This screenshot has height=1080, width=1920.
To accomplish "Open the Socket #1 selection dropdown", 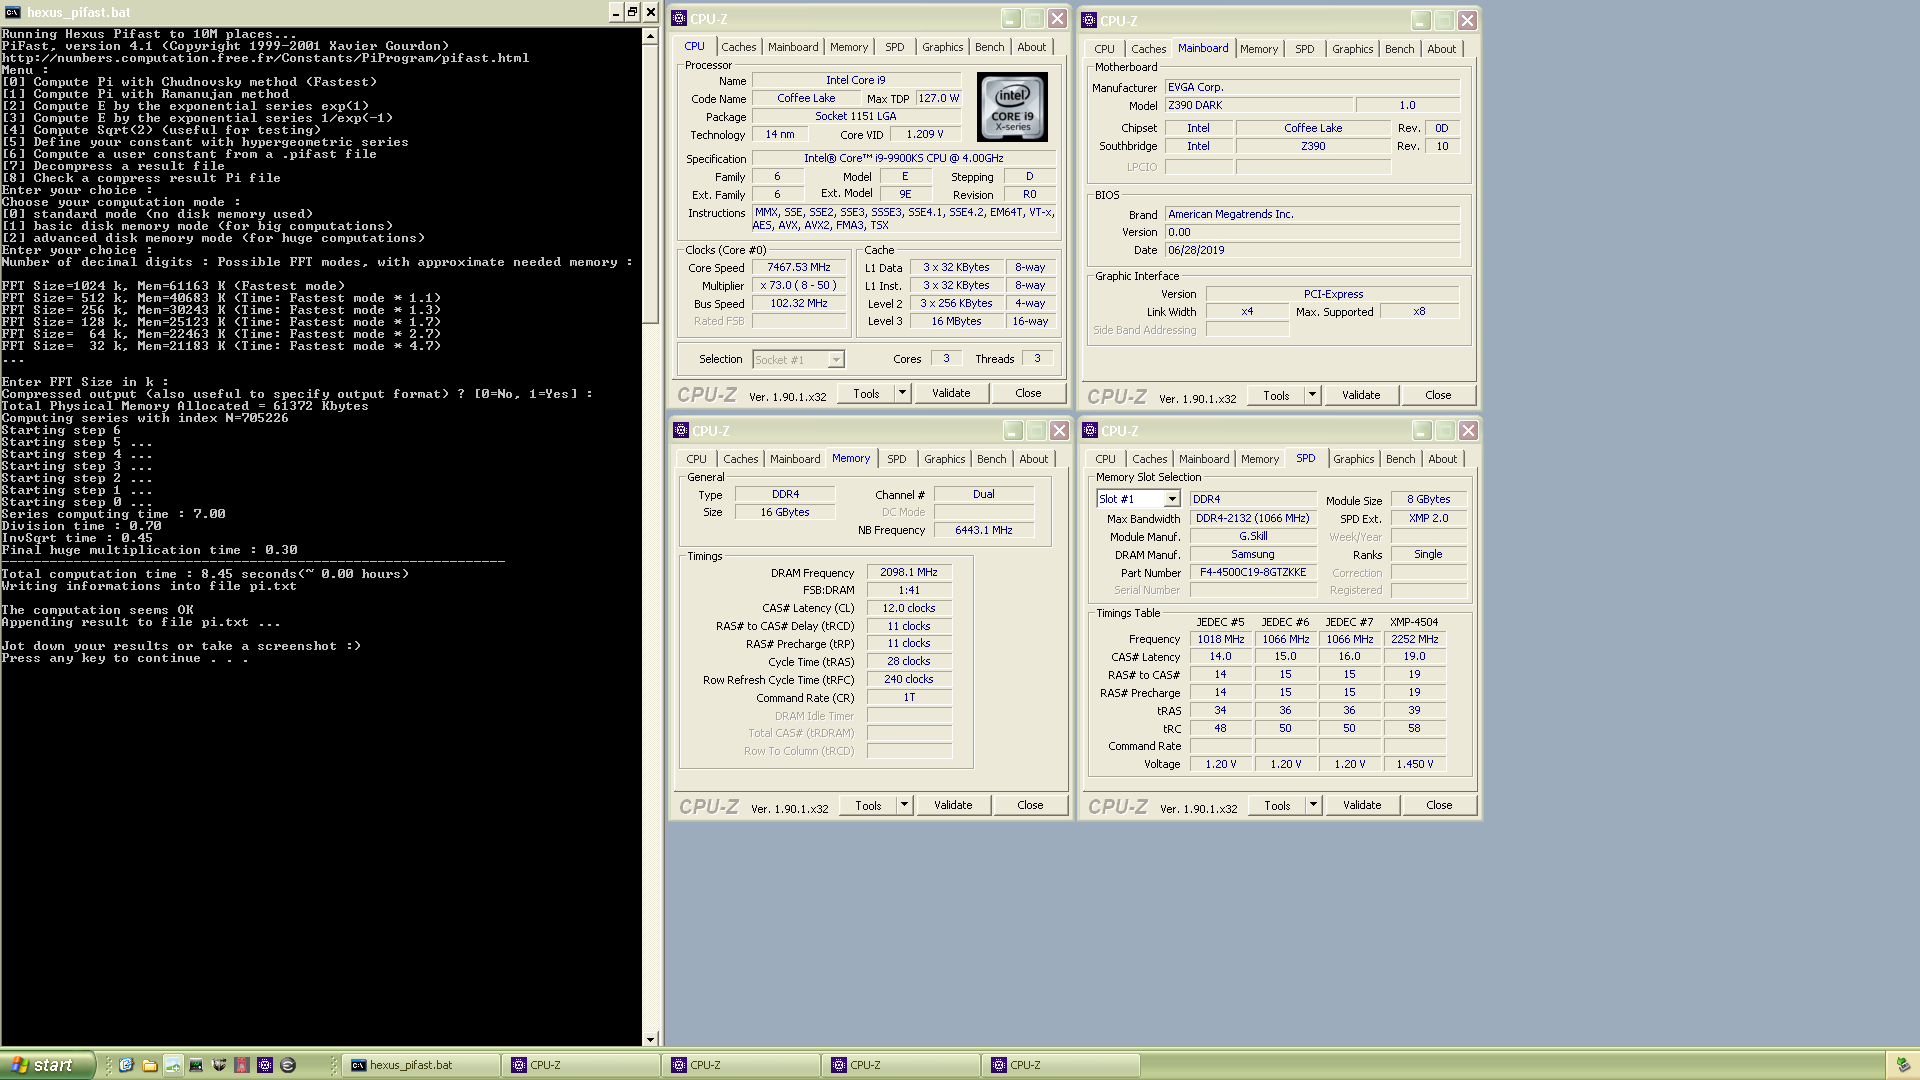I will pos(836,359).
